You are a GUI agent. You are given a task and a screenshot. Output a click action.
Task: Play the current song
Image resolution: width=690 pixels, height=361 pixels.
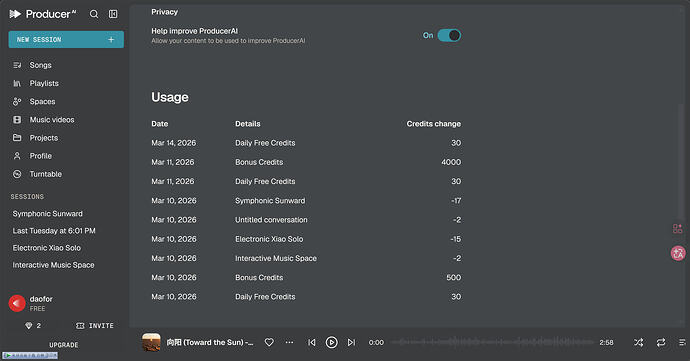(331, 342)
